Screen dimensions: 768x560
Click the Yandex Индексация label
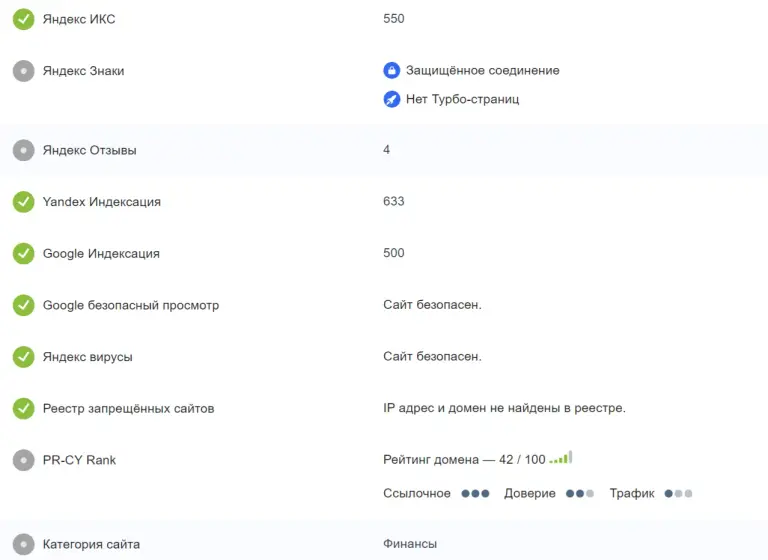102,202
